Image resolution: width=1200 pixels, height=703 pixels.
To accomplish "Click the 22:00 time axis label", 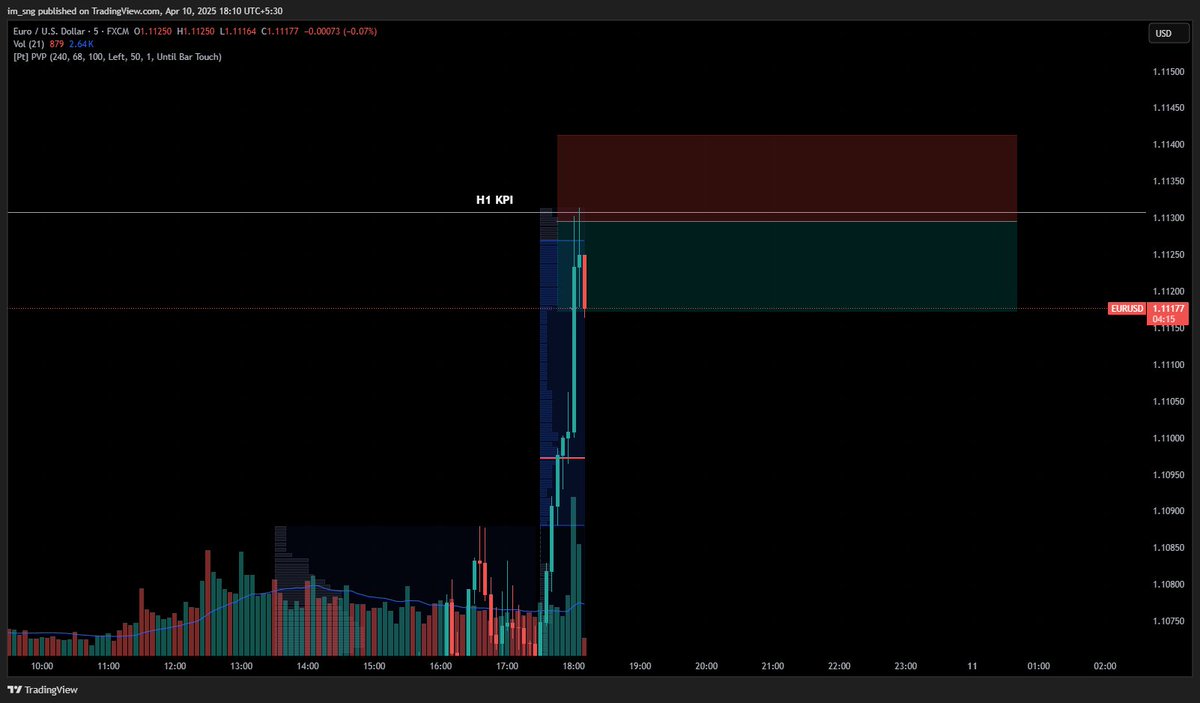I will click(x=839, y=666).
